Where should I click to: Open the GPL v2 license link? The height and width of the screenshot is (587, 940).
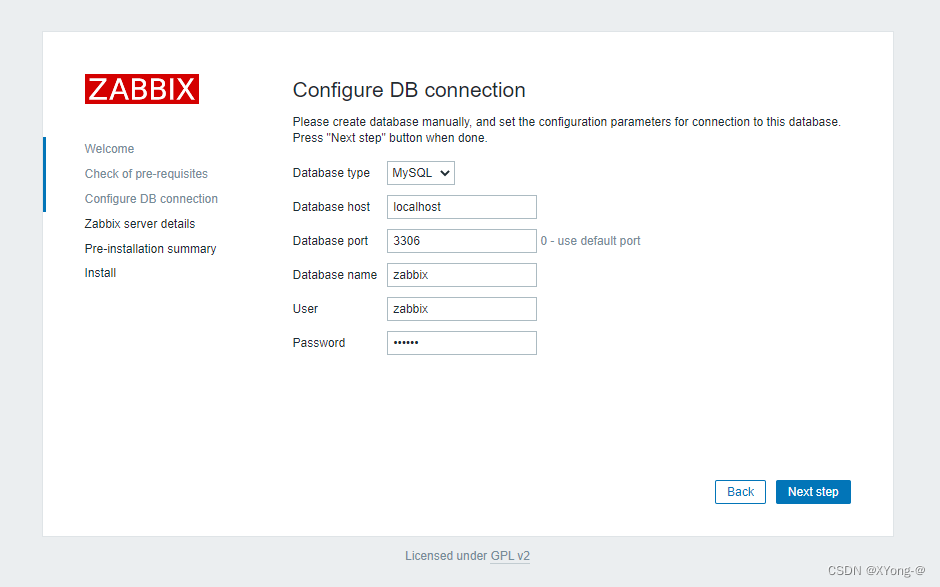click(510, 556)
